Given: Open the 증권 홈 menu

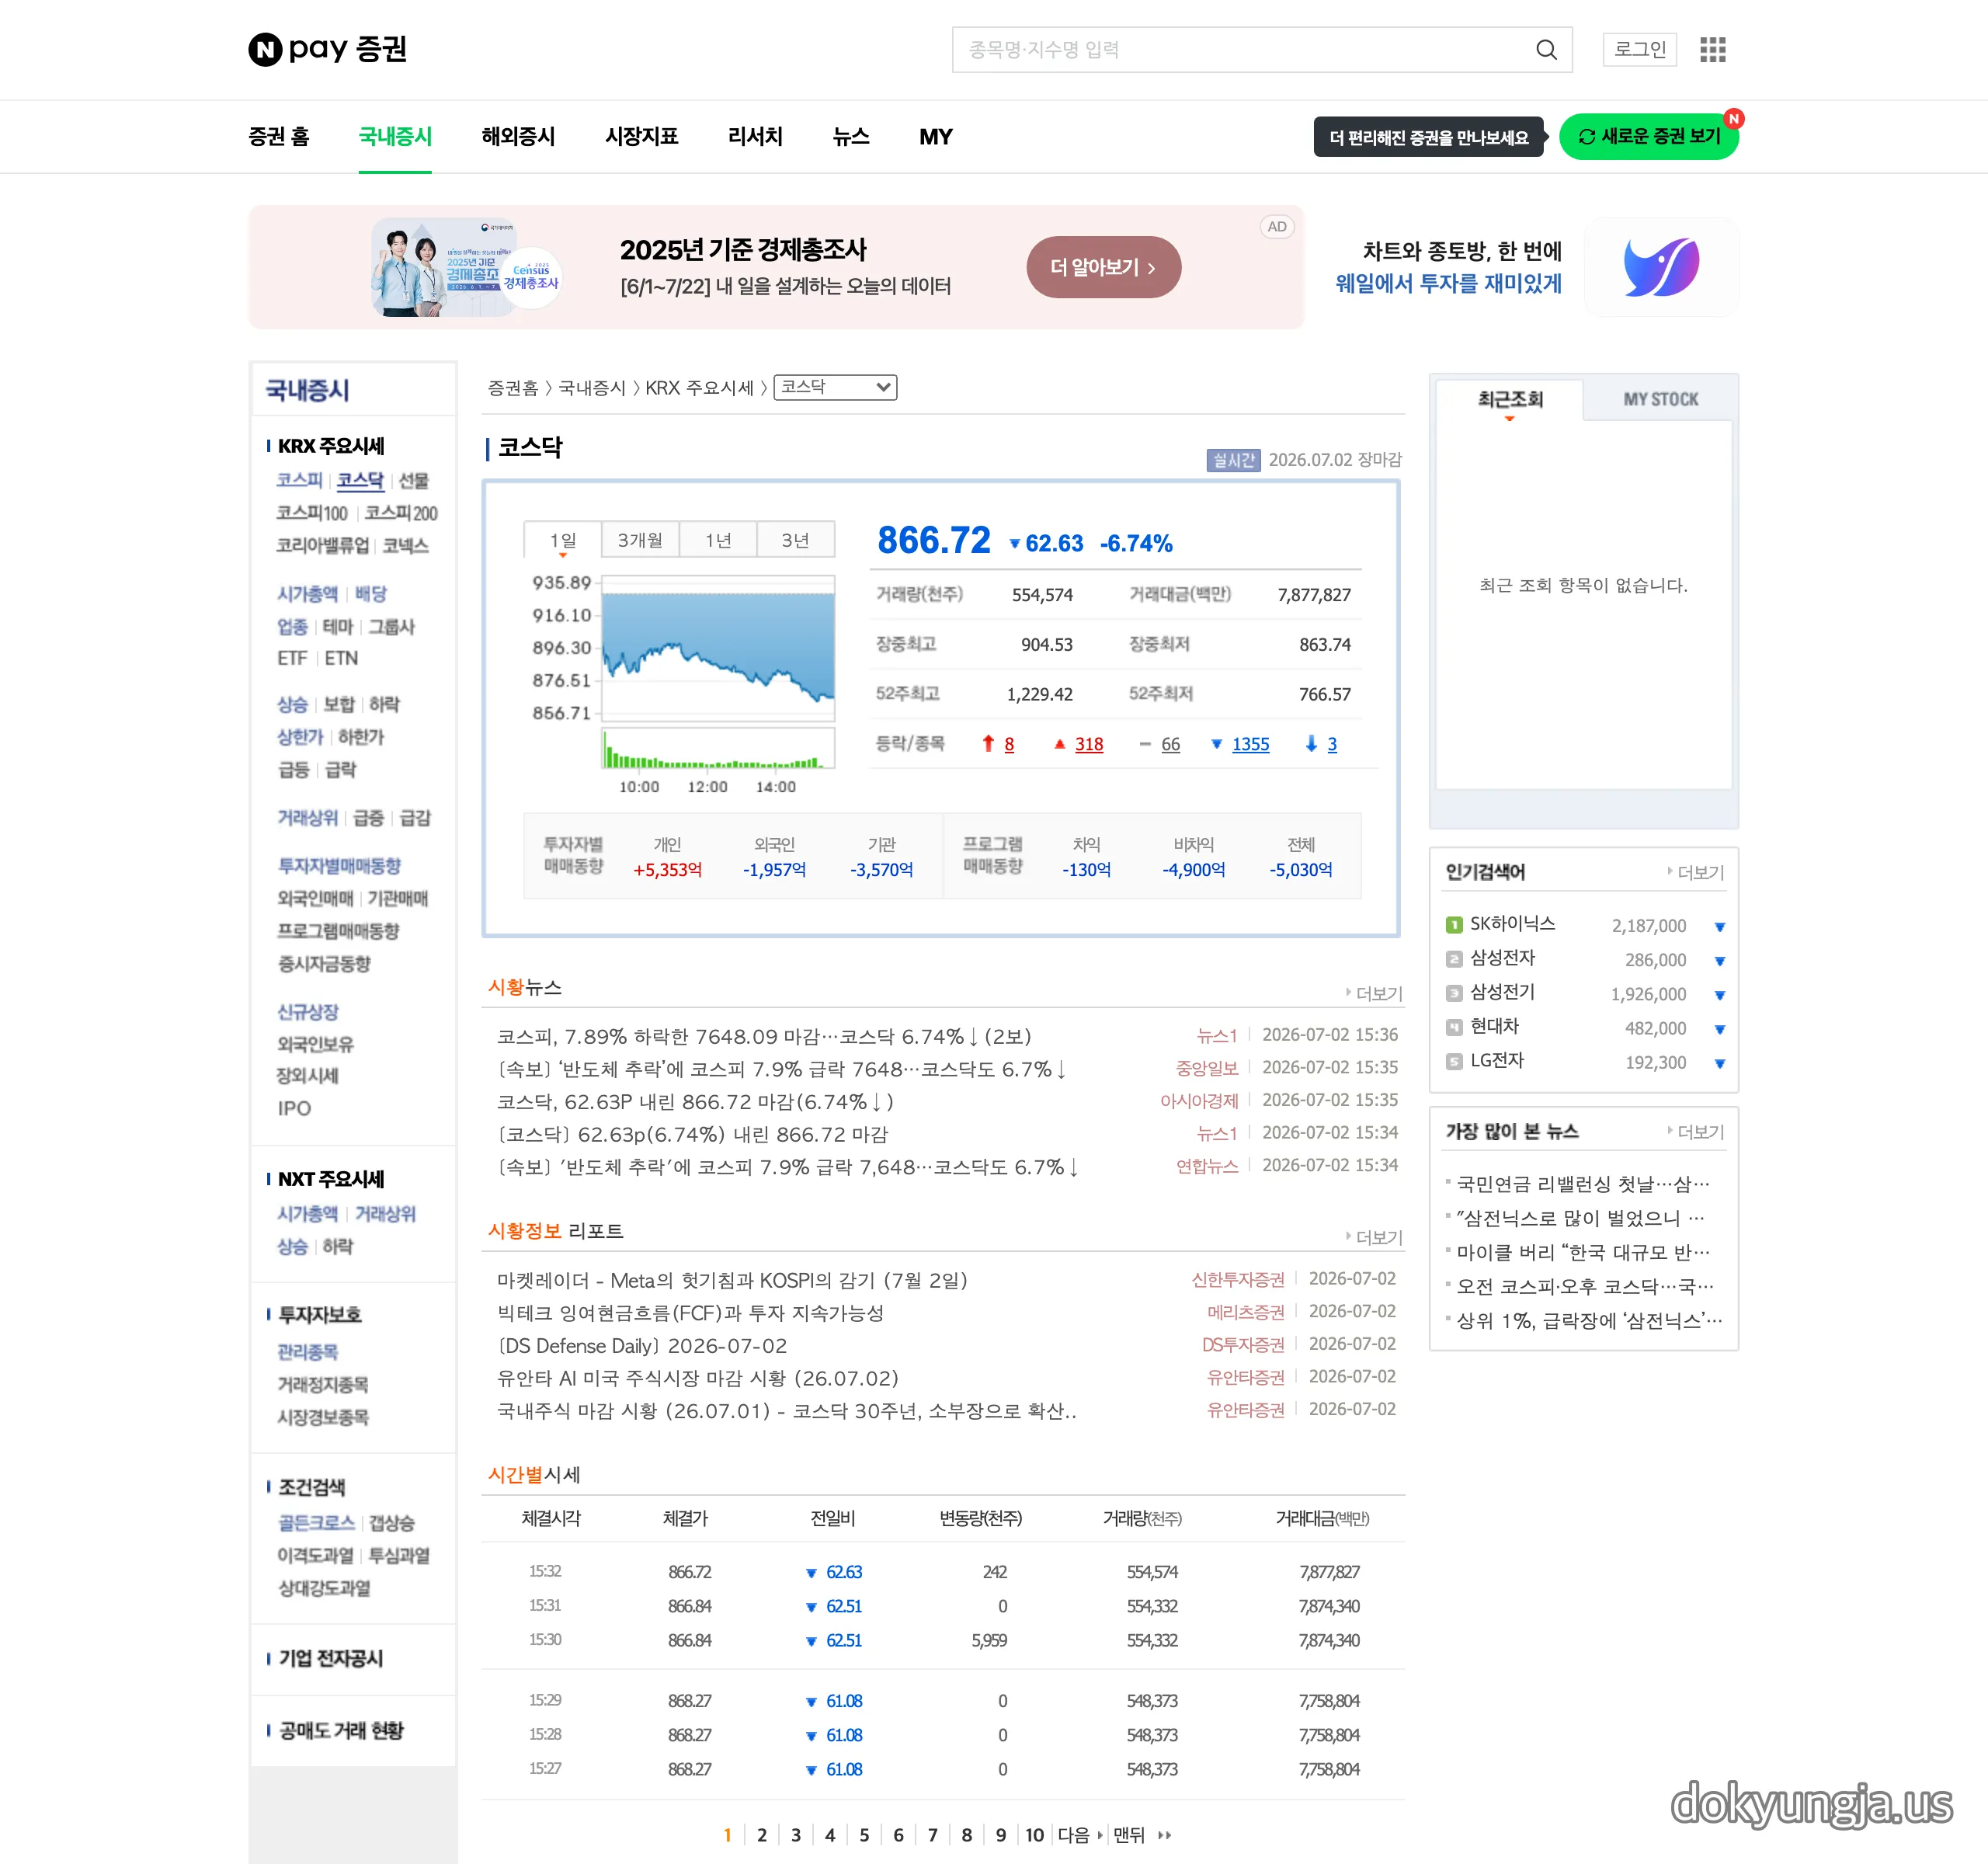Looking at the screenshot, I should pyautogui.click(x=279, y=137).
